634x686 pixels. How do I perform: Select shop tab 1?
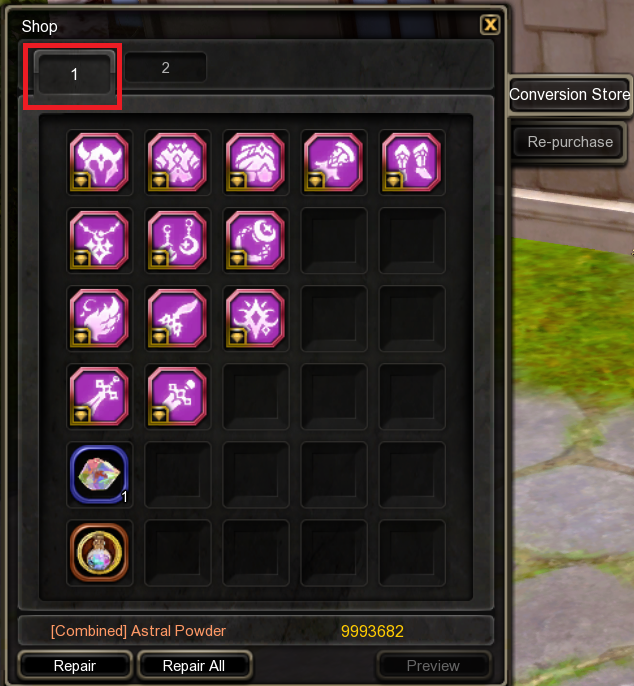[74, 74]
